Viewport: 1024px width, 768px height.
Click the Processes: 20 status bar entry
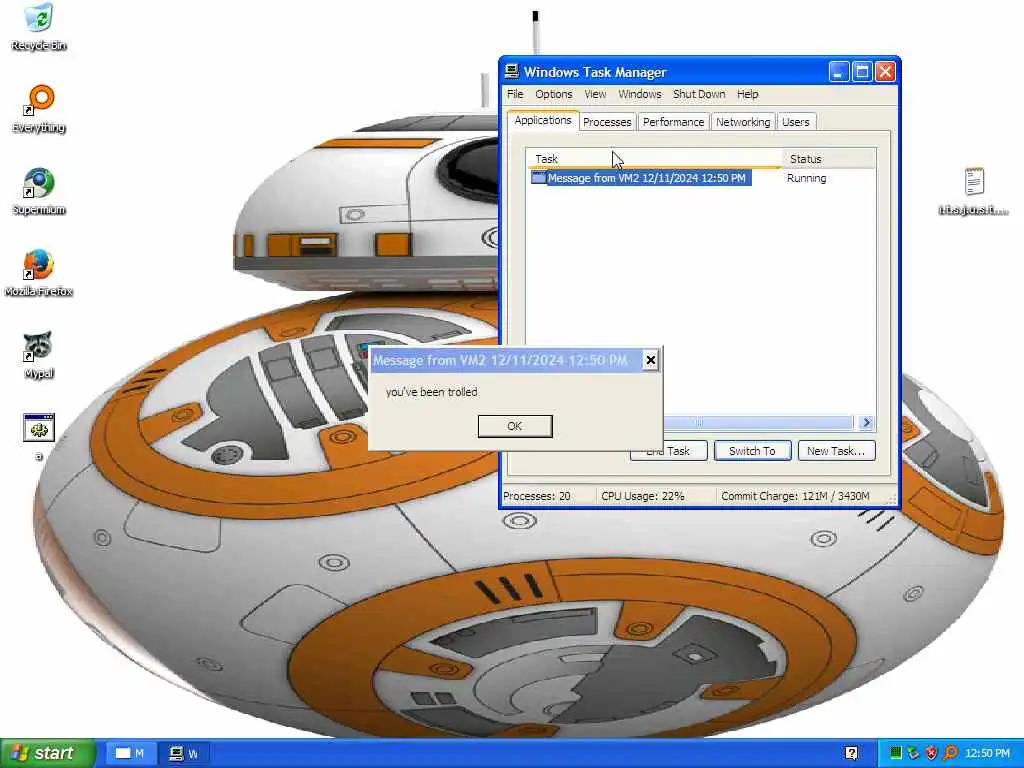coord(537,496)
